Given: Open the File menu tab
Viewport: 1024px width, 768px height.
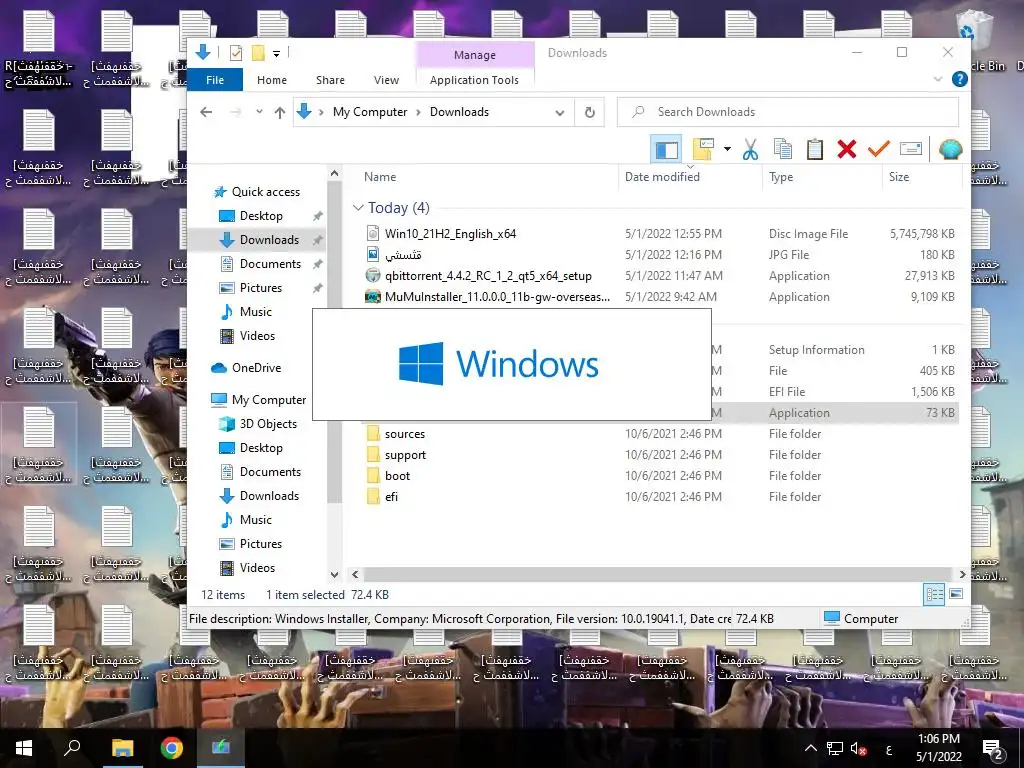Looking at the screenshot, I should 215,80.
